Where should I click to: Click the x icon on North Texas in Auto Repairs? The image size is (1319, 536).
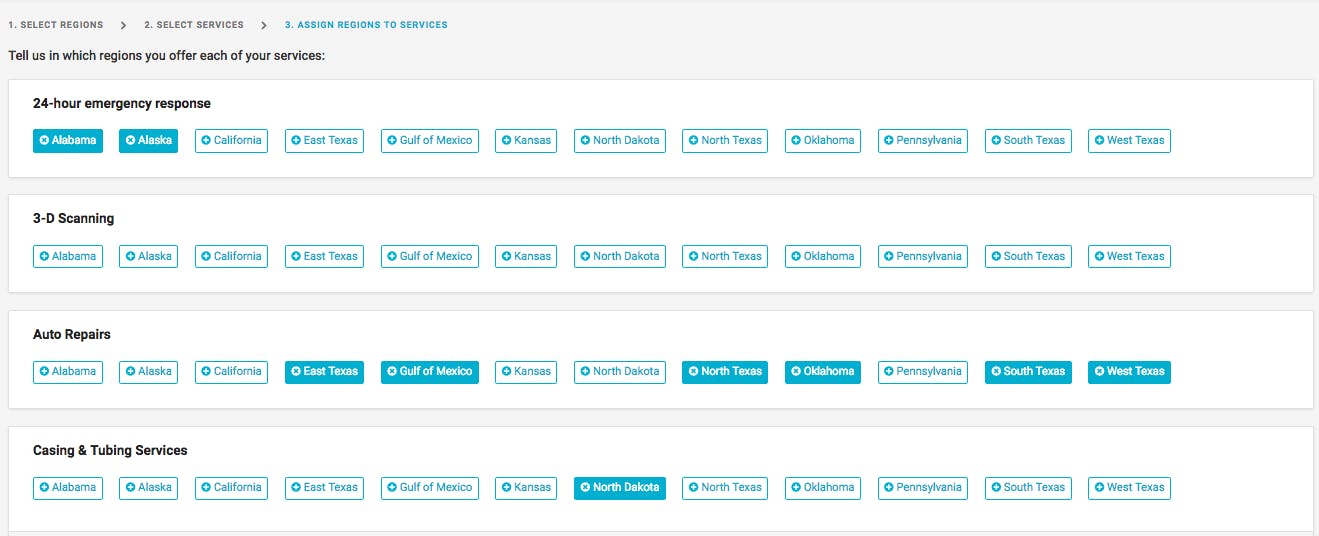[694, 372]
